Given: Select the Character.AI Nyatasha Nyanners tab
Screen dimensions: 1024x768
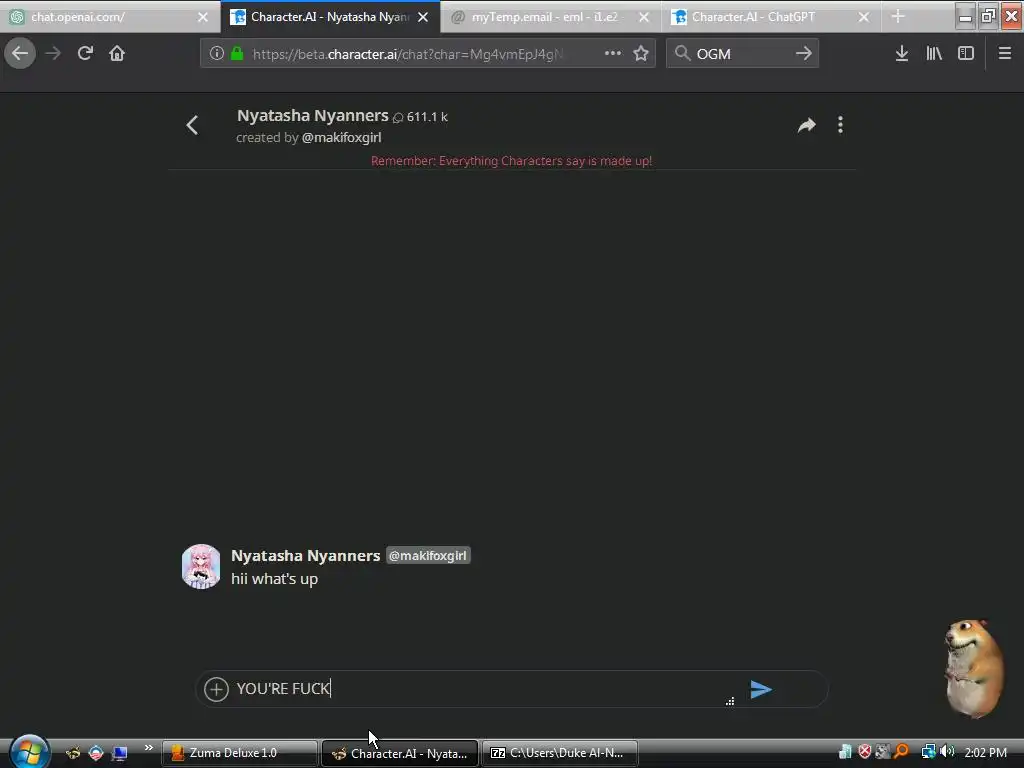Looking at the screenshot, I should (x=330, y=17).
